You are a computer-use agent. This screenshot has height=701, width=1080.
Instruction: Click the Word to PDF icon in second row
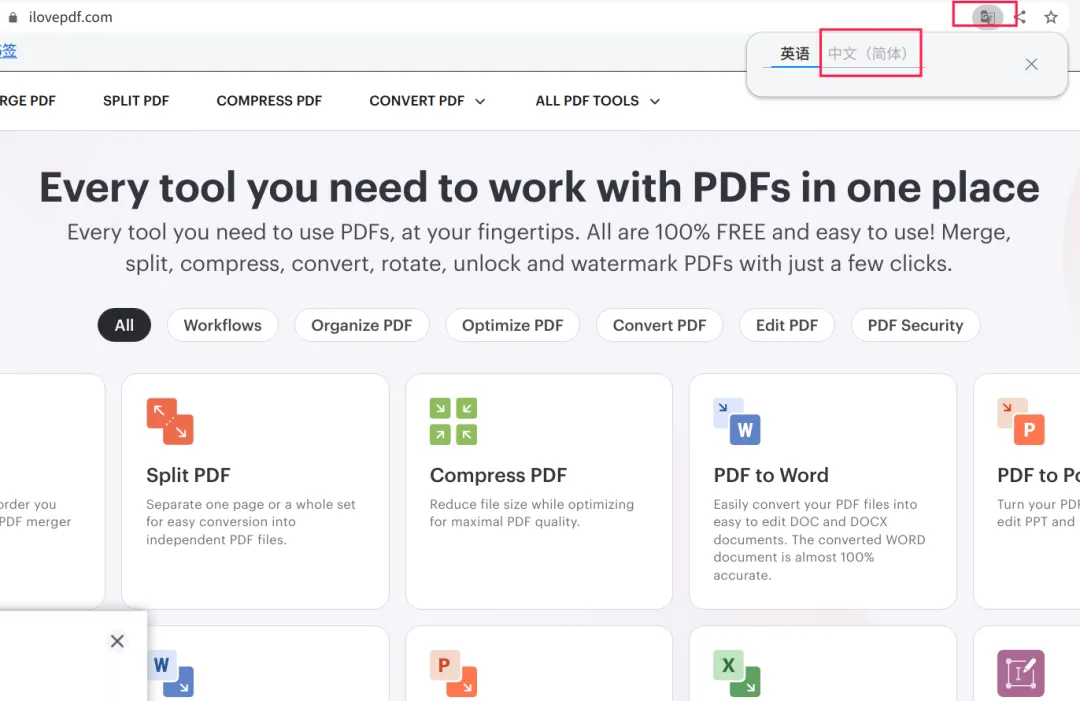click(170, 673)
